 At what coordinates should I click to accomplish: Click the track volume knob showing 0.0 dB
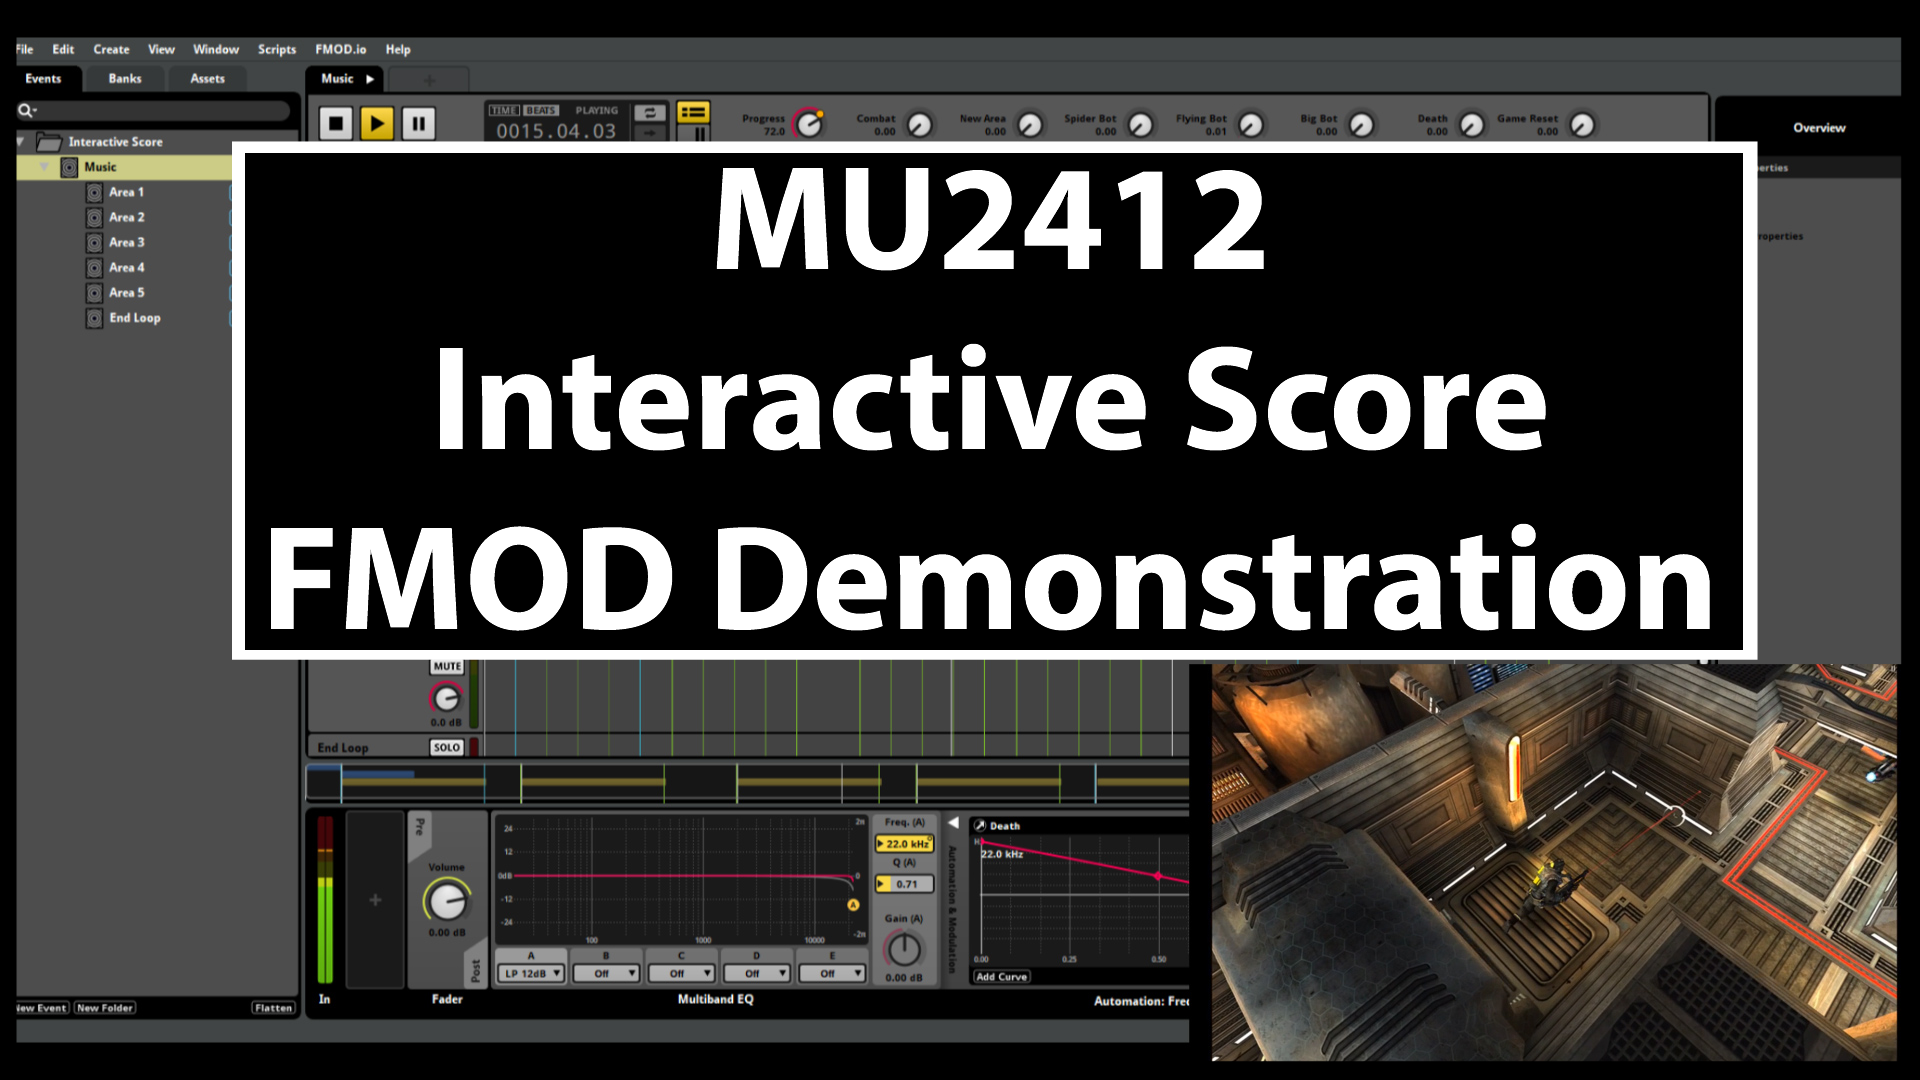pos(446,698)
